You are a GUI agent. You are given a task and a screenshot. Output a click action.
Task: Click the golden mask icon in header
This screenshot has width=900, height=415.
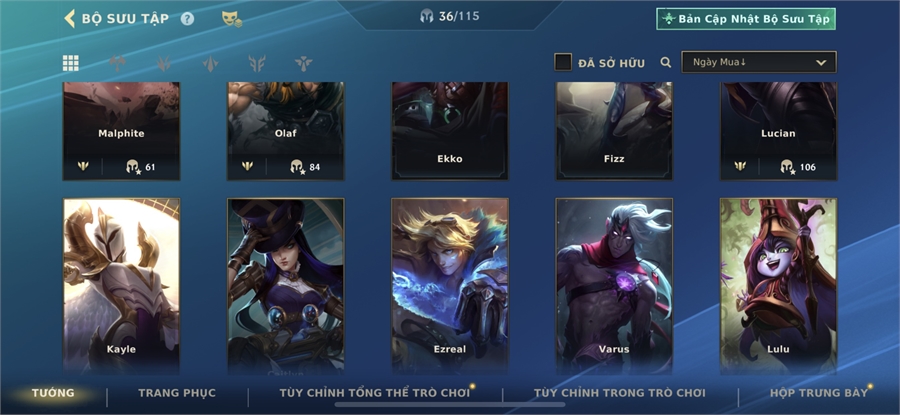(x=232, y=19)
